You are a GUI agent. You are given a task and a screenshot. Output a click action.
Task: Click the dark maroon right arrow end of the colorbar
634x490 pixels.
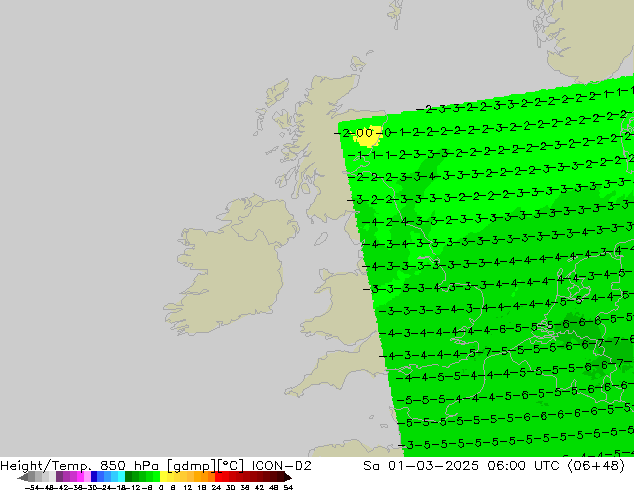[288, 477]
